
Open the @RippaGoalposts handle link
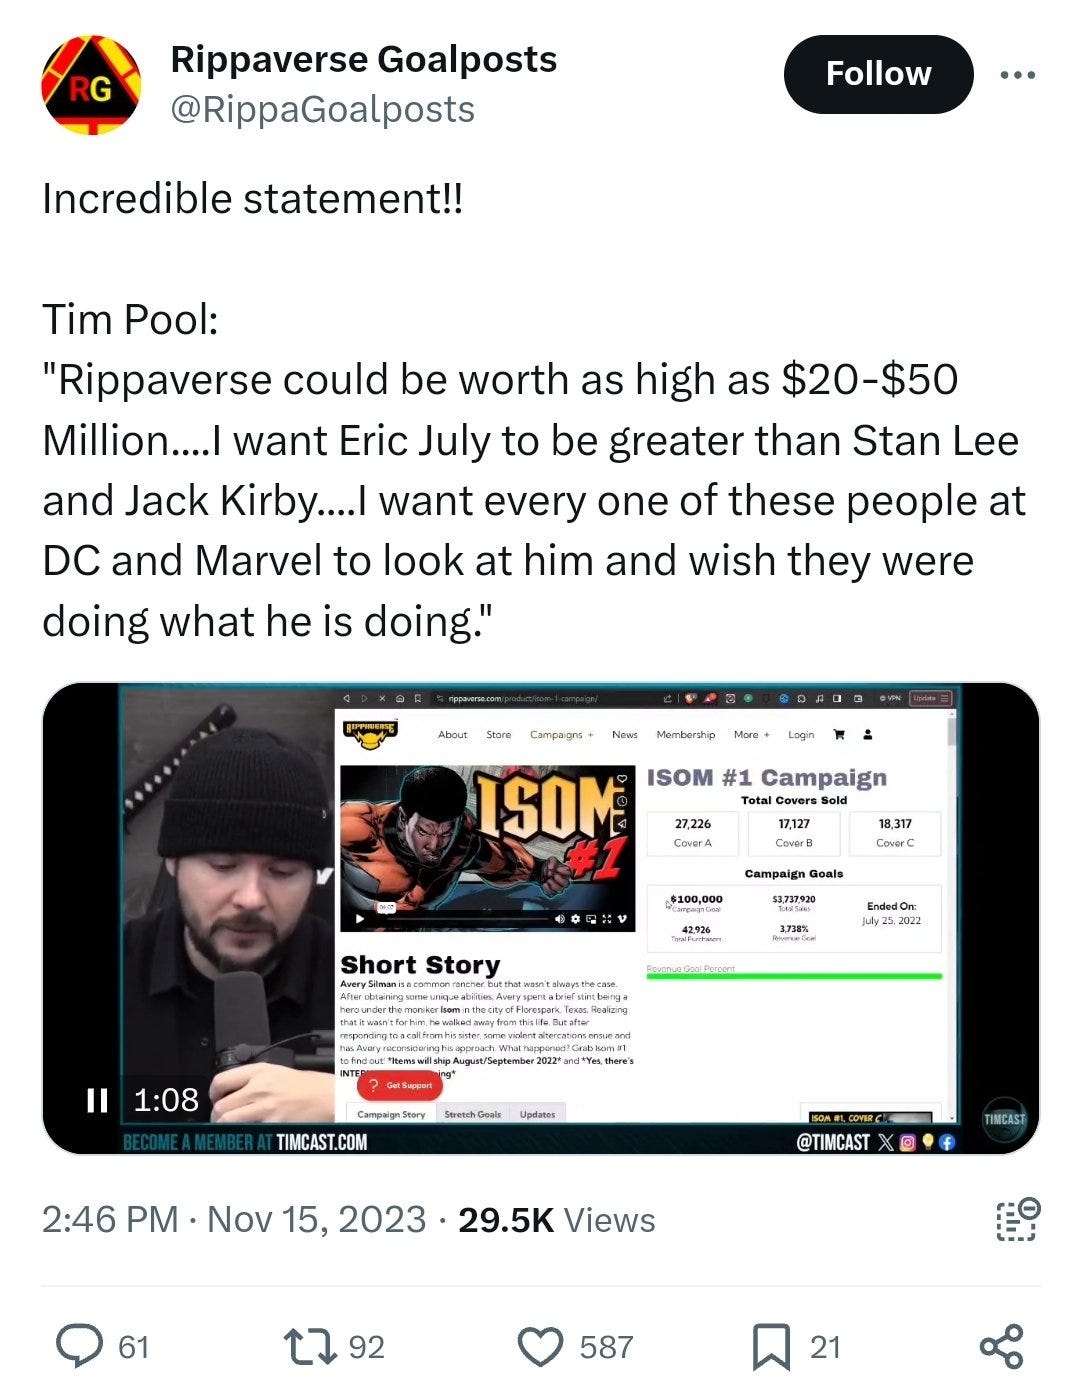tap(323, 109)
